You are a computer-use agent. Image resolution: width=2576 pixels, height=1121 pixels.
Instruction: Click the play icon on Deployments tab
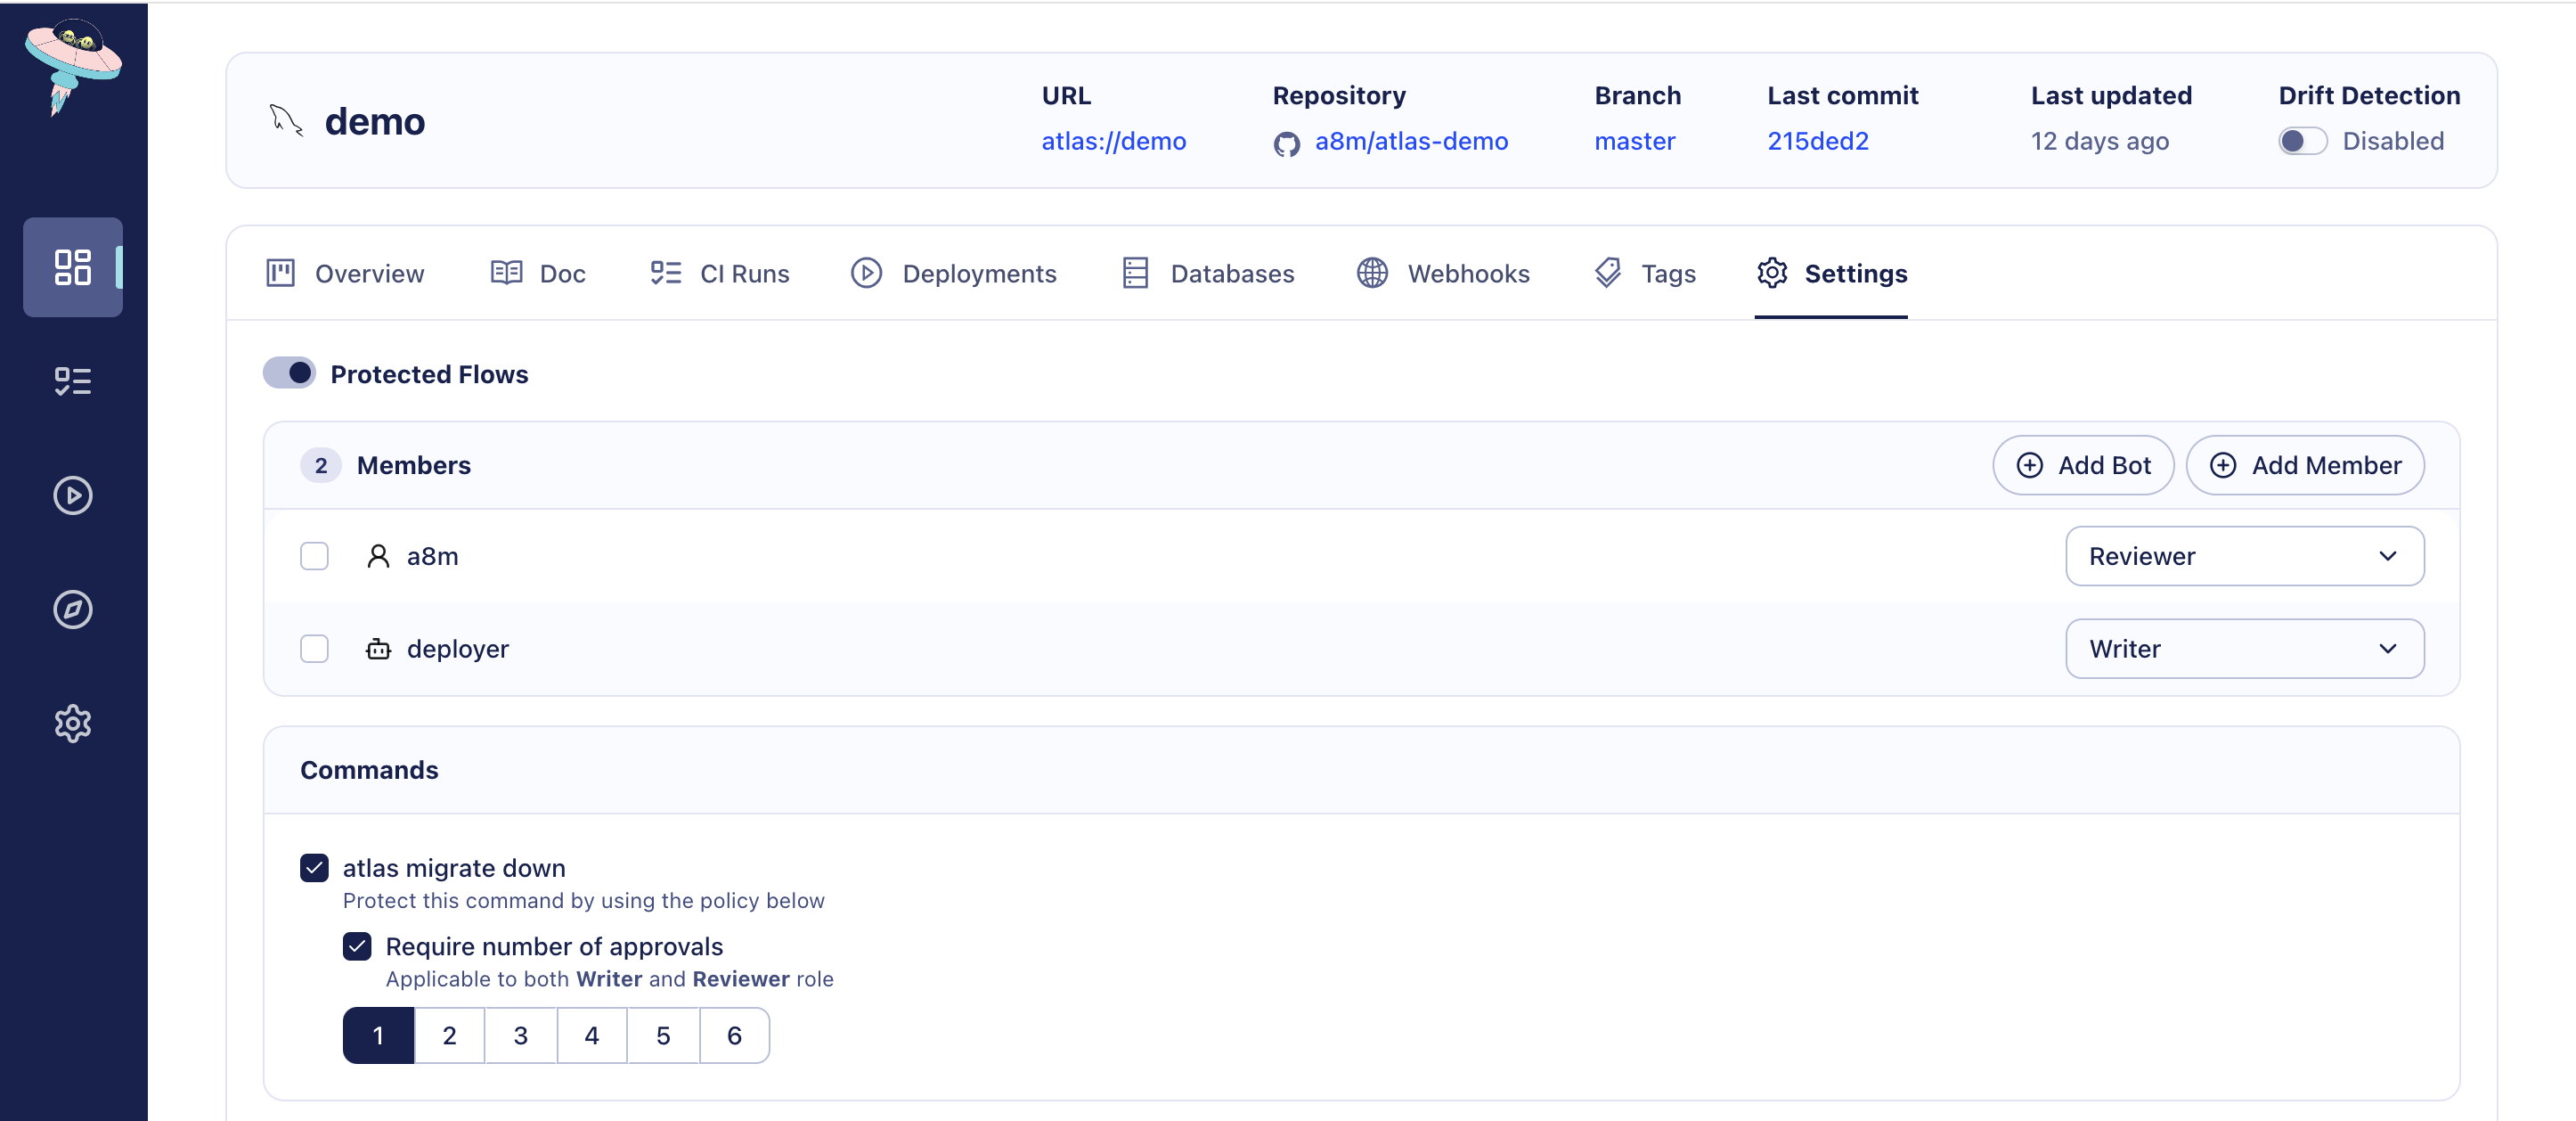click(867, 273)
